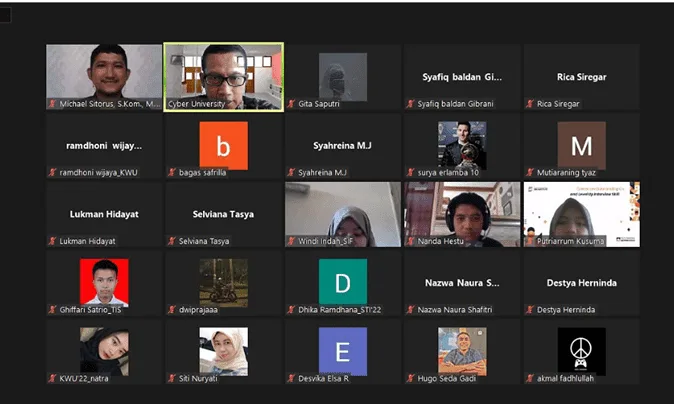Click muted mic icon beside Destya Herninda label
This screenshot has width=674, height=404.
[x=530, y=309]
